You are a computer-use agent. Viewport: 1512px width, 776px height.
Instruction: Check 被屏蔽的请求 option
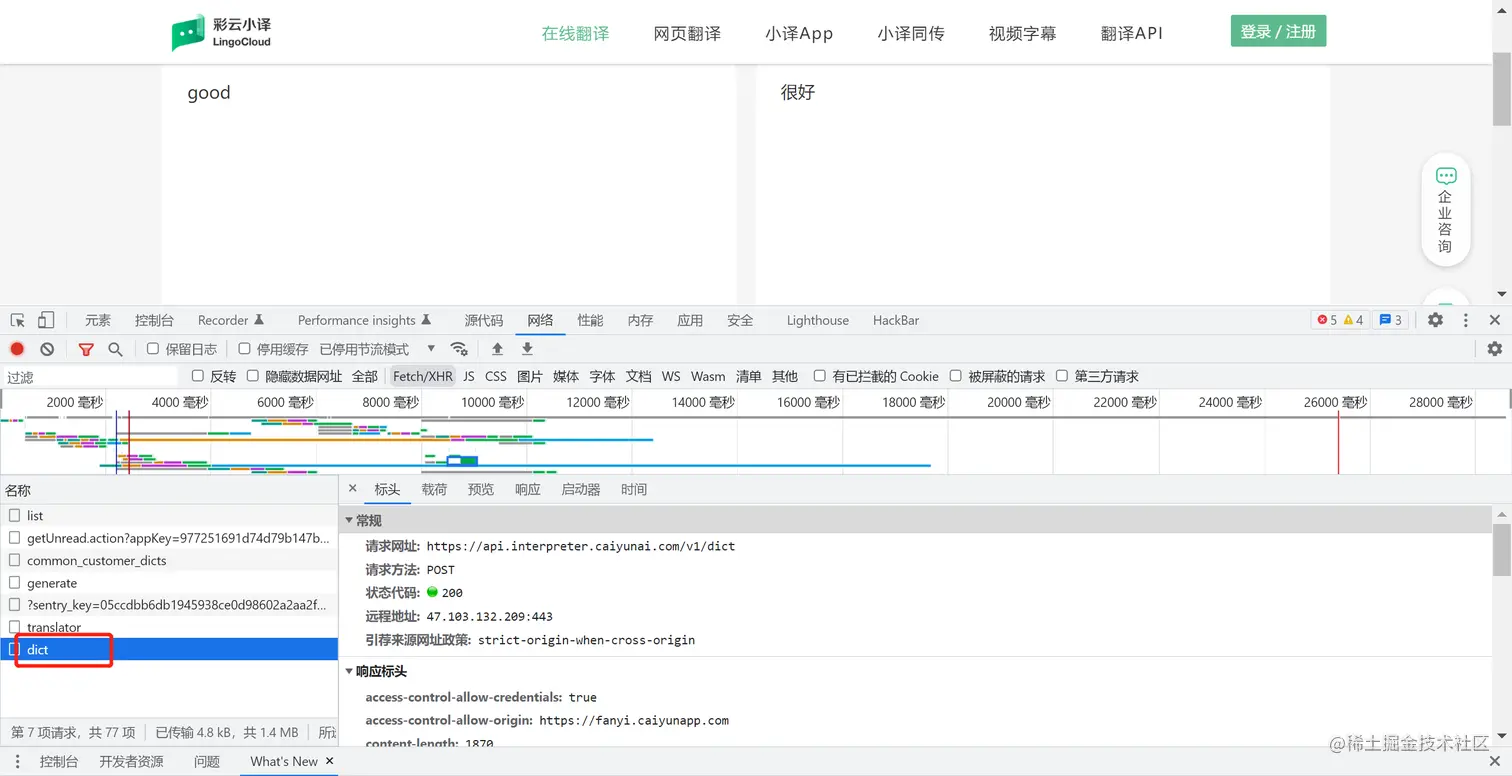[x=955, y=376]
